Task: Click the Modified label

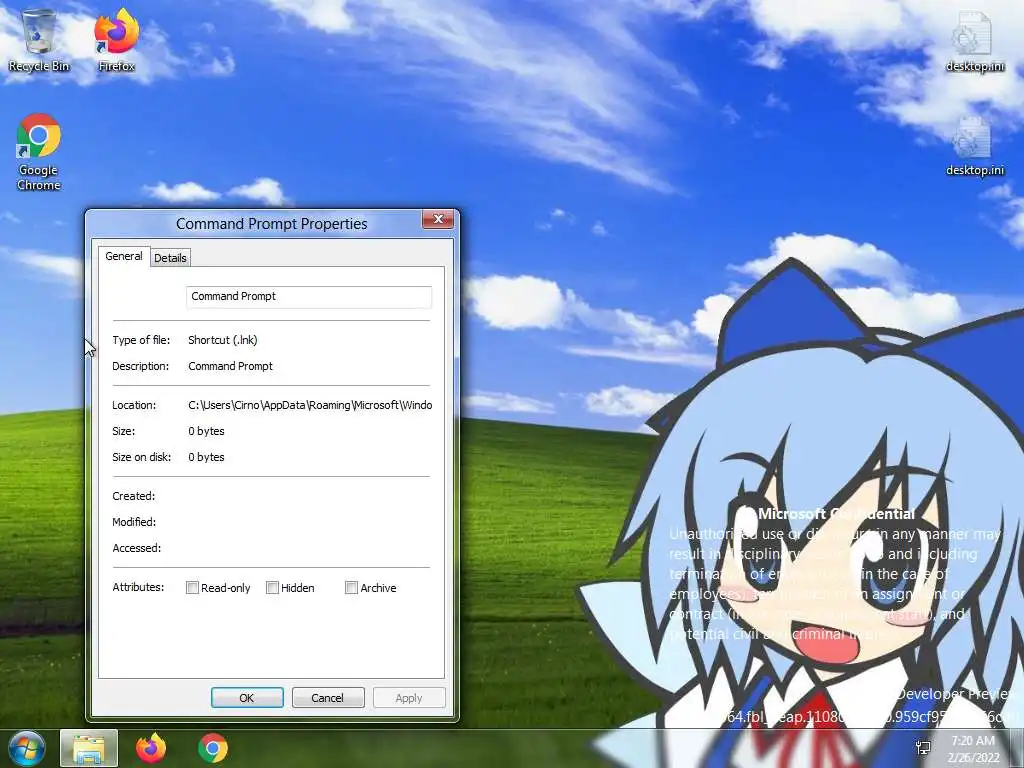Action: pyautogui.click(x=134, y=522)
